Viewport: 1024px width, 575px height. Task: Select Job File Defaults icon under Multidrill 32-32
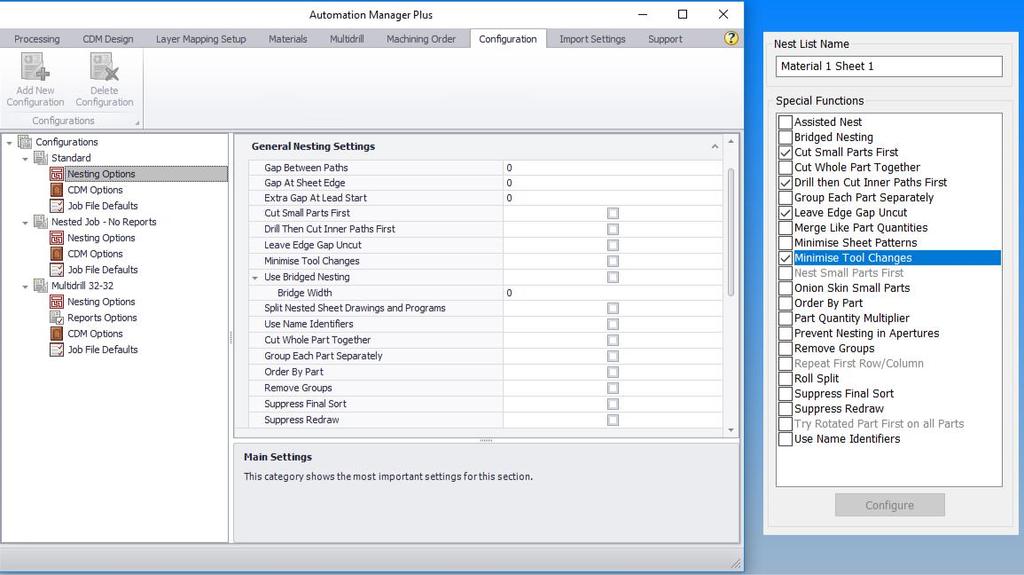[x=57, y=350]
